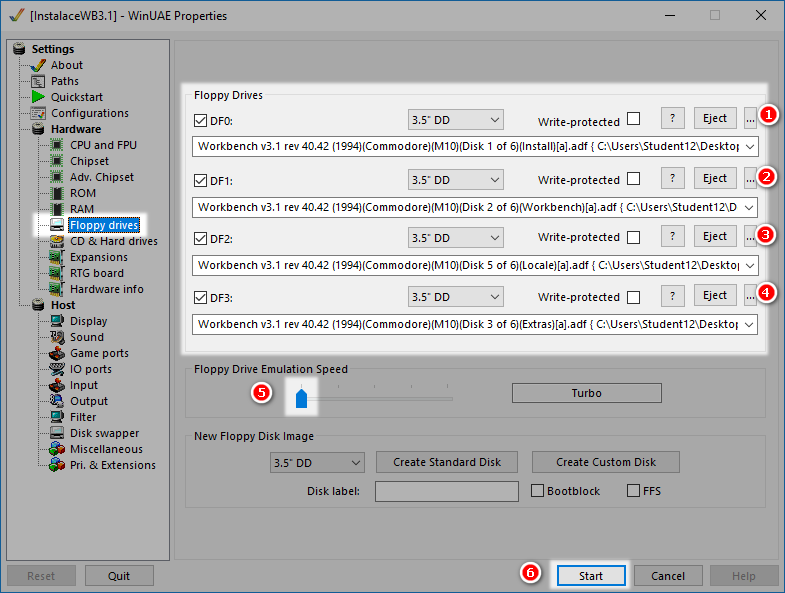This screenshot has height=593, width=785.
Task: Click the IO ports icon
Action: (x=57, y=369)
